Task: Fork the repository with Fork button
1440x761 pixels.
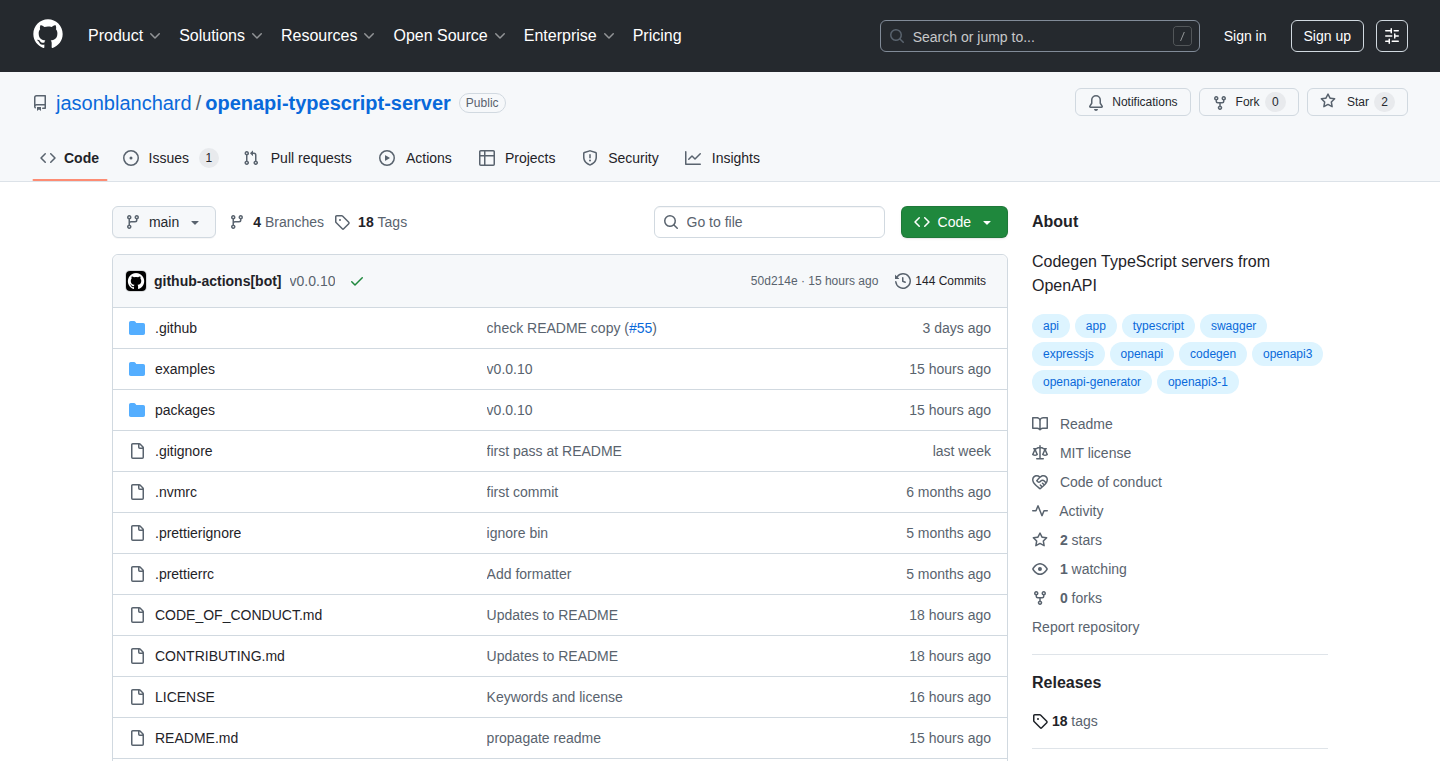Action: pyautogui.click(x=1249, y=102)
